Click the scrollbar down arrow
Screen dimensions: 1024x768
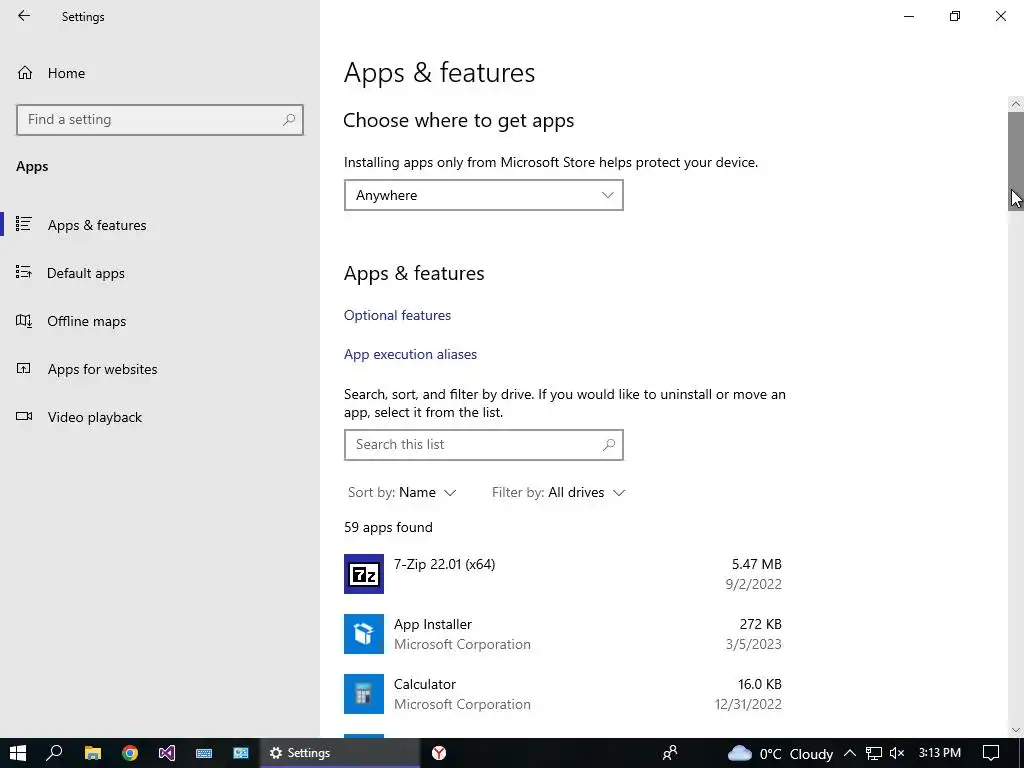(1016, 730)
